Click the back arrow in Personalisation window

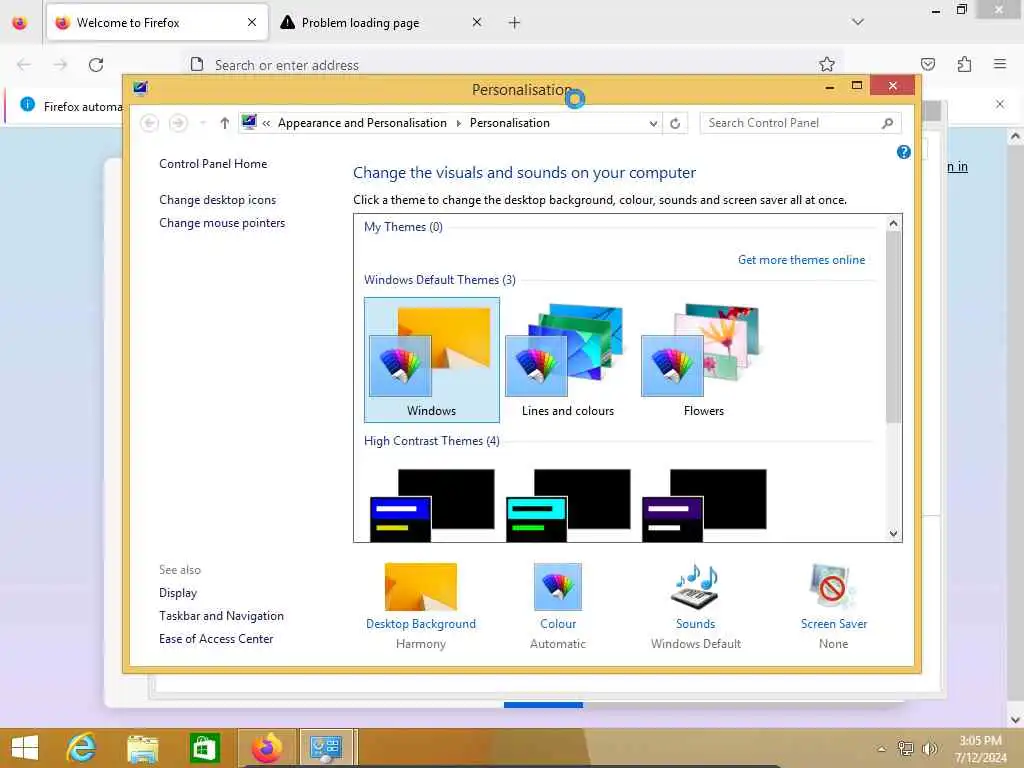pos(150,123)
